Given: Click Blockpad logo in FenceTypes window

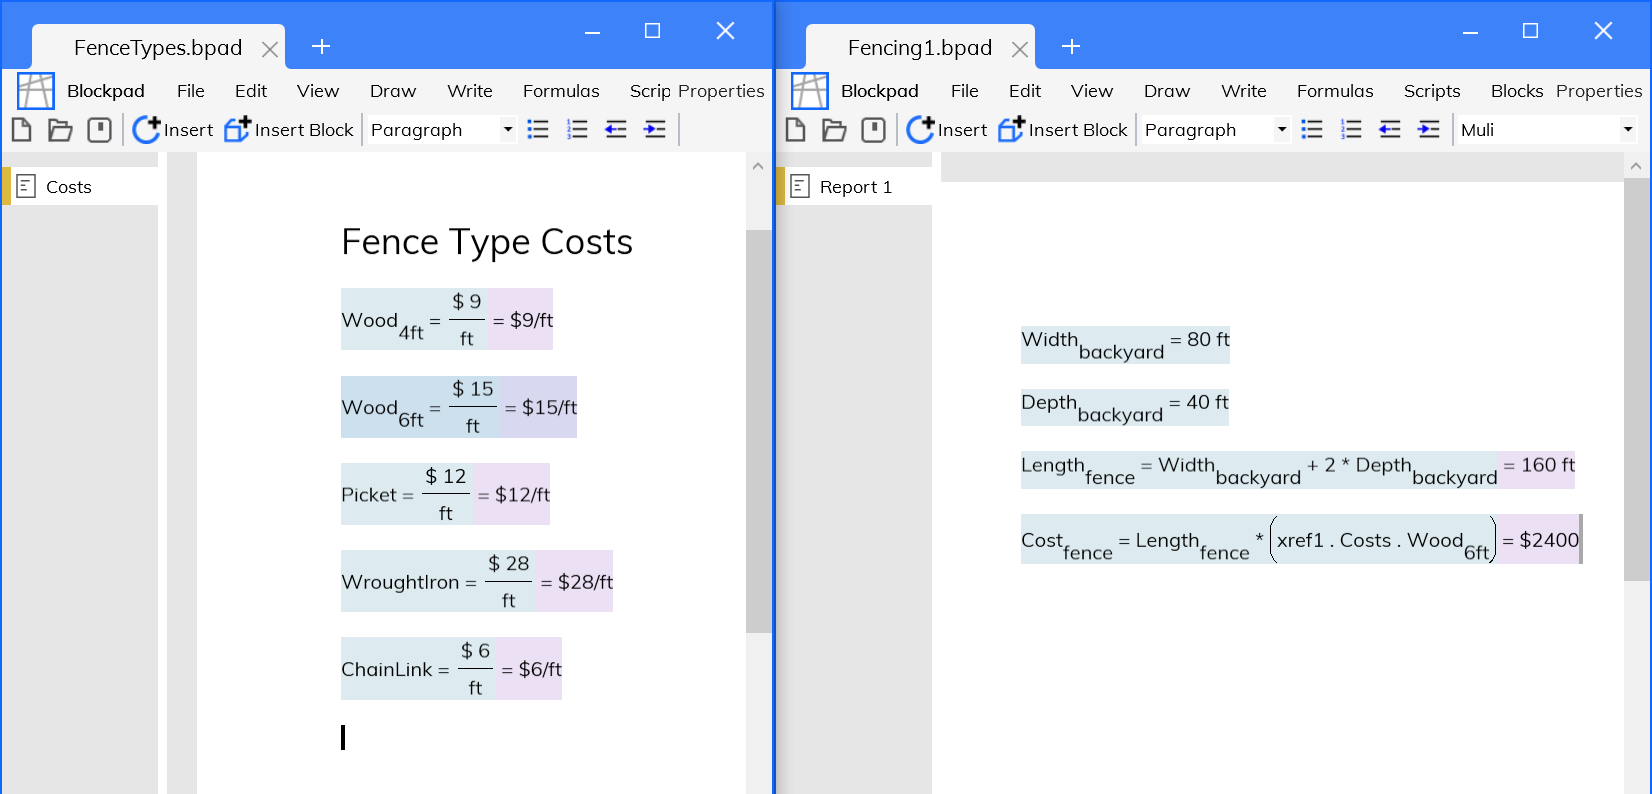Looking at the screenshot, I should (35, 91).
